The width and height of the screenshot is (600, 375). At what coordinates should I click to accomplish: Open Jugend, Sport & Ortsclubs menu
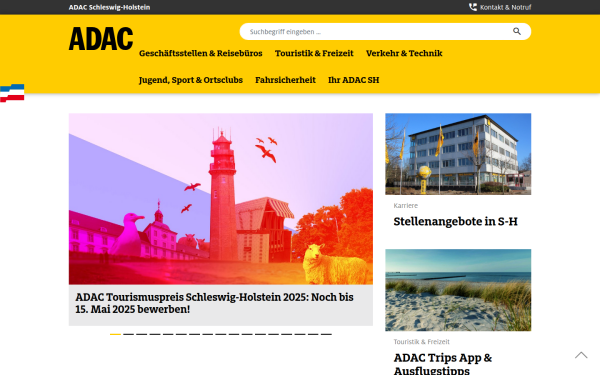tap(191, 80)
